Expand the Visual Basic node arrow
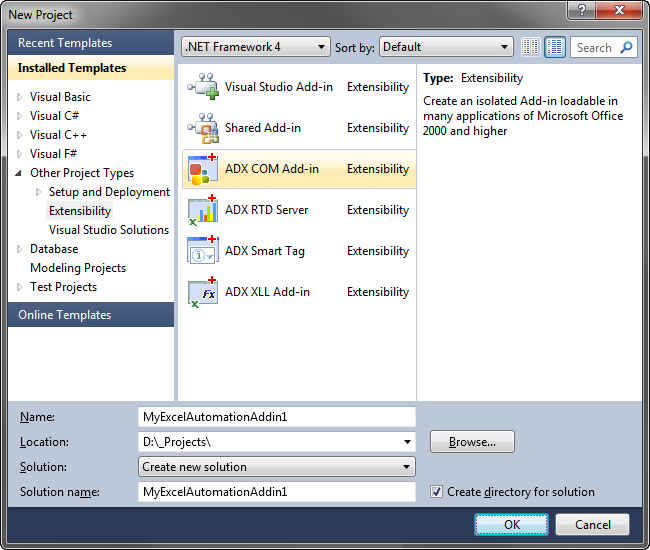 (19, 97)
